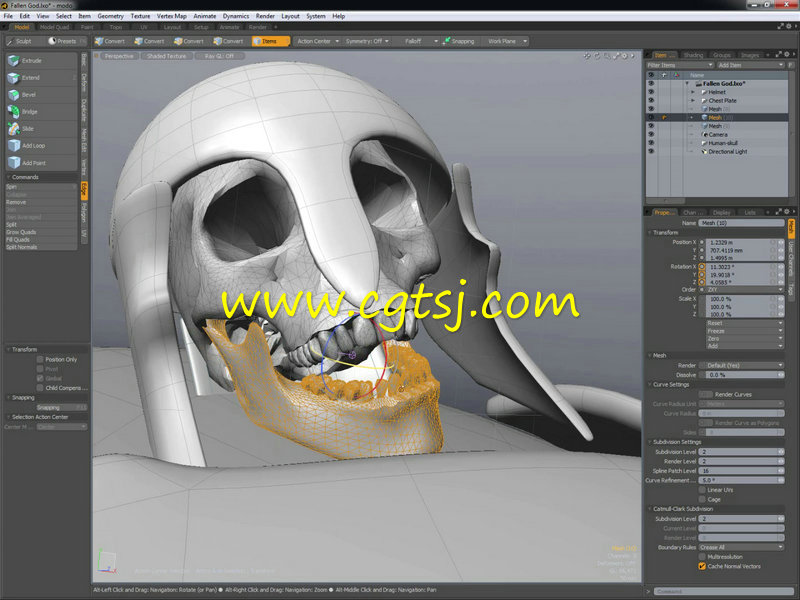This screenshot has height=600, width=800.
Task: Hide the Helmet item via eye icon
Action: pos(651,92)
